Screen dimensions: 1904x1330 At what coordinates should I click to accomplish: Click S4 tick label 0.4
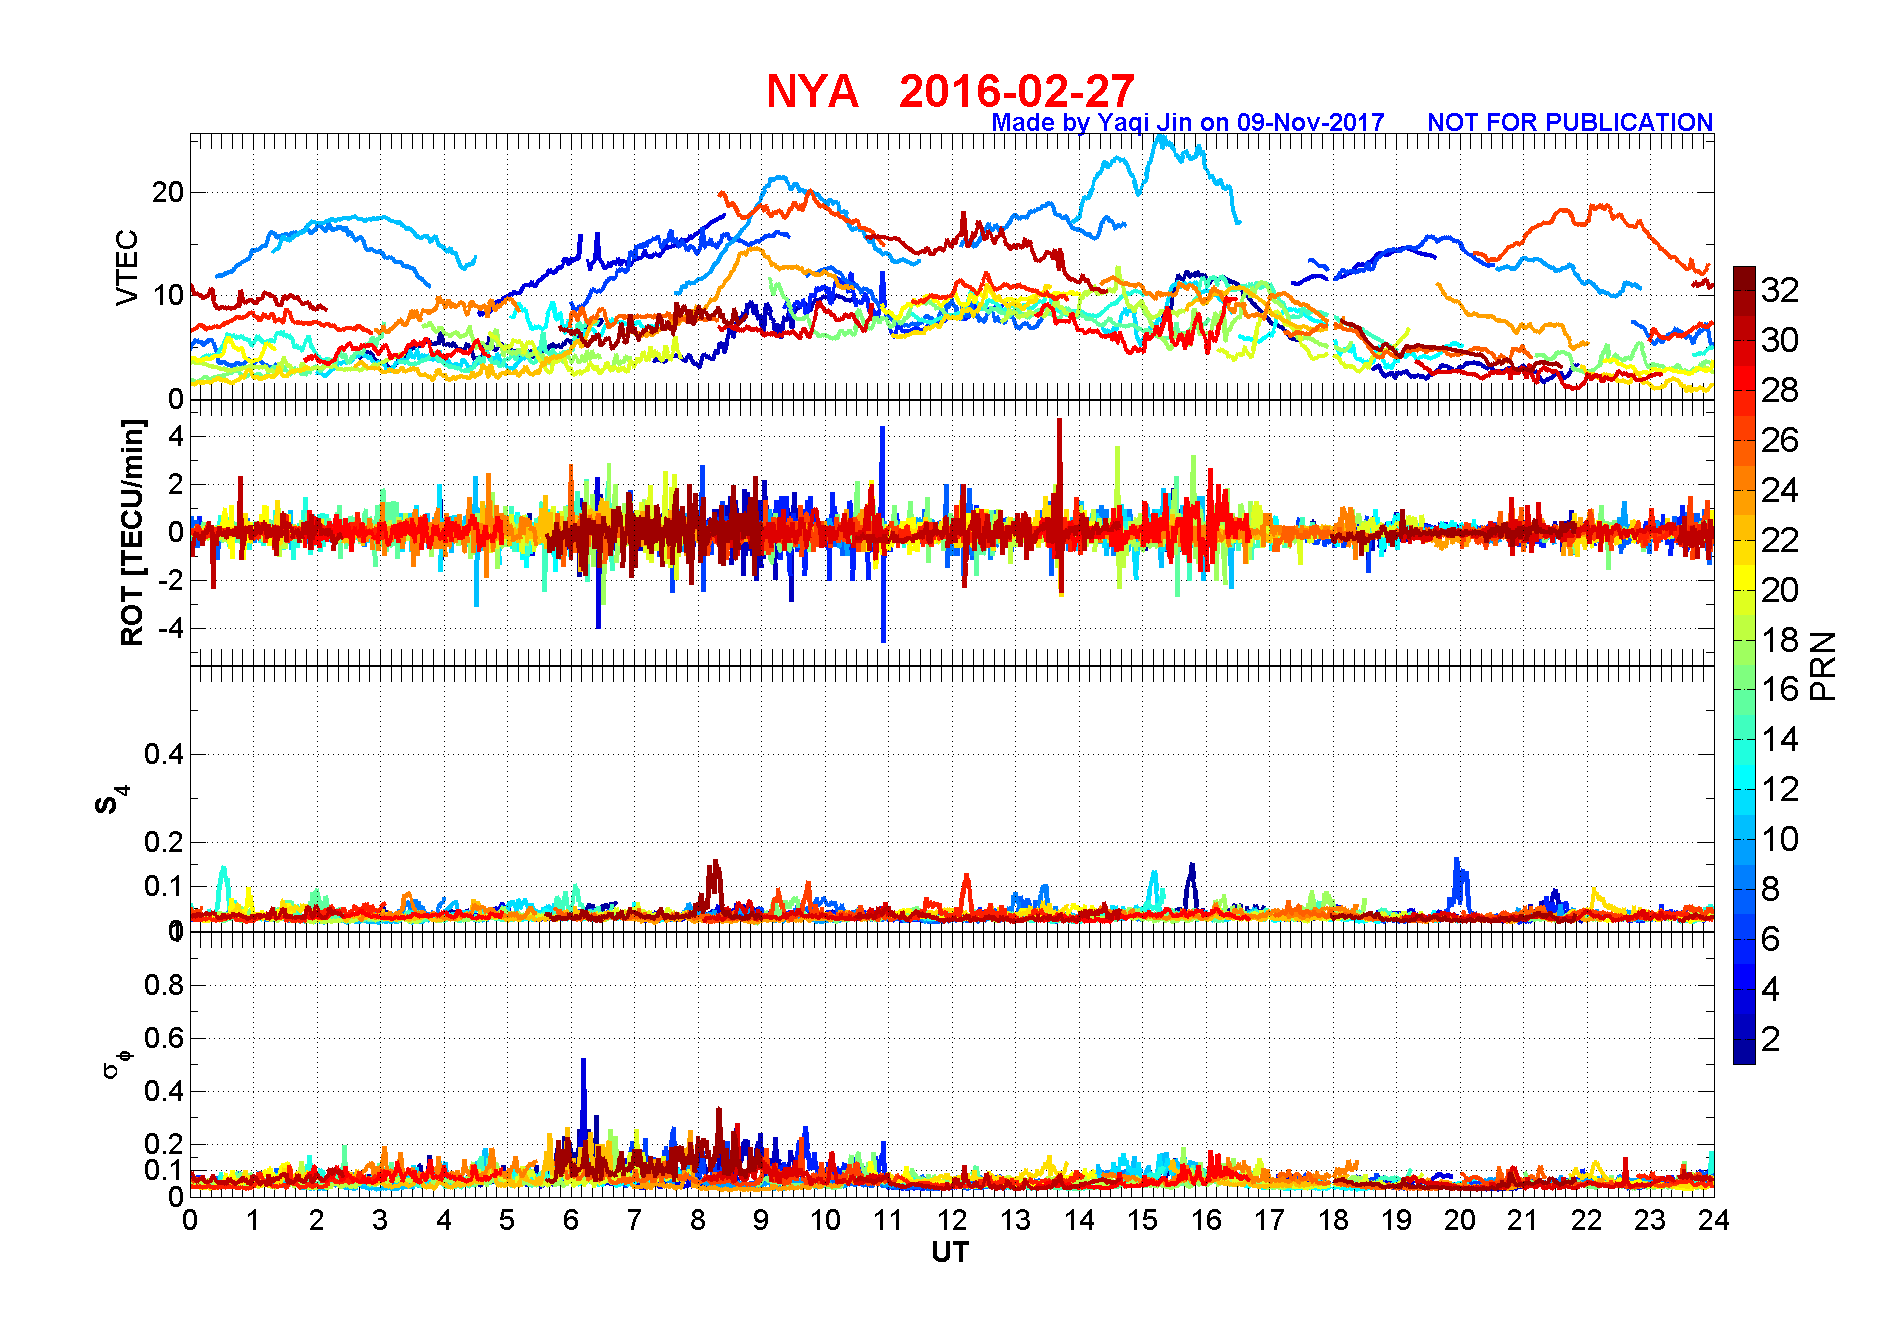click(x=164, y=754)
